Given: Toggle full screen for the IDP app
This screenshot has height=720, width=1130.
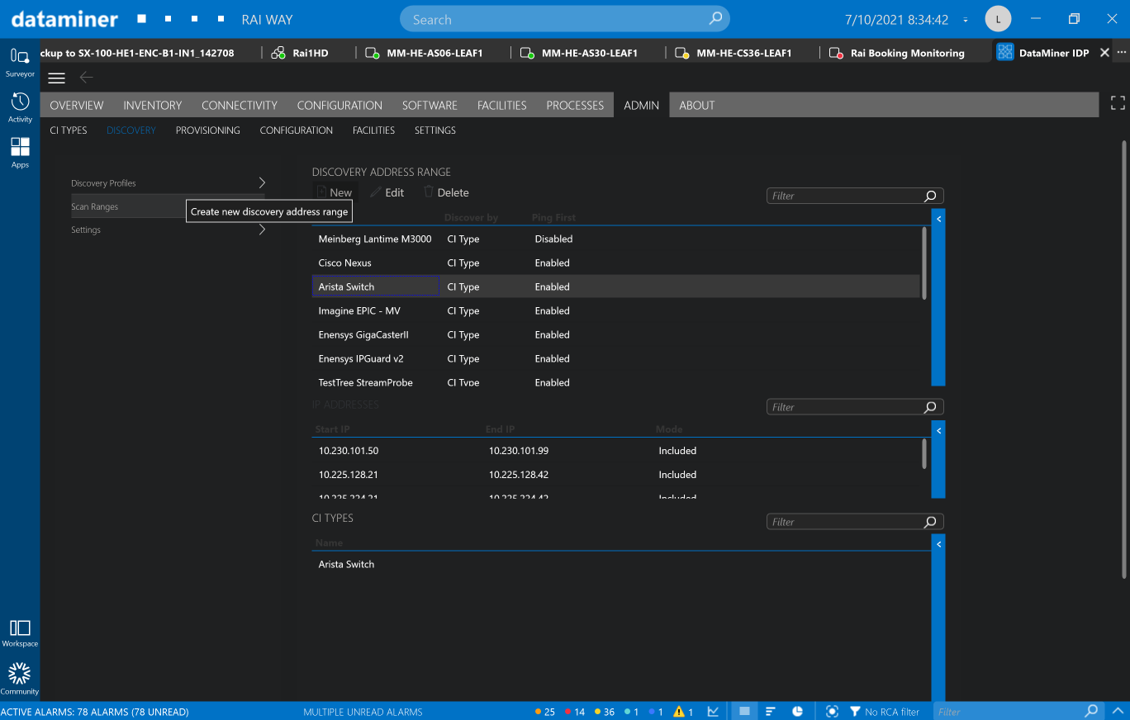Looking at the screenshot, I should [1117, 104].
